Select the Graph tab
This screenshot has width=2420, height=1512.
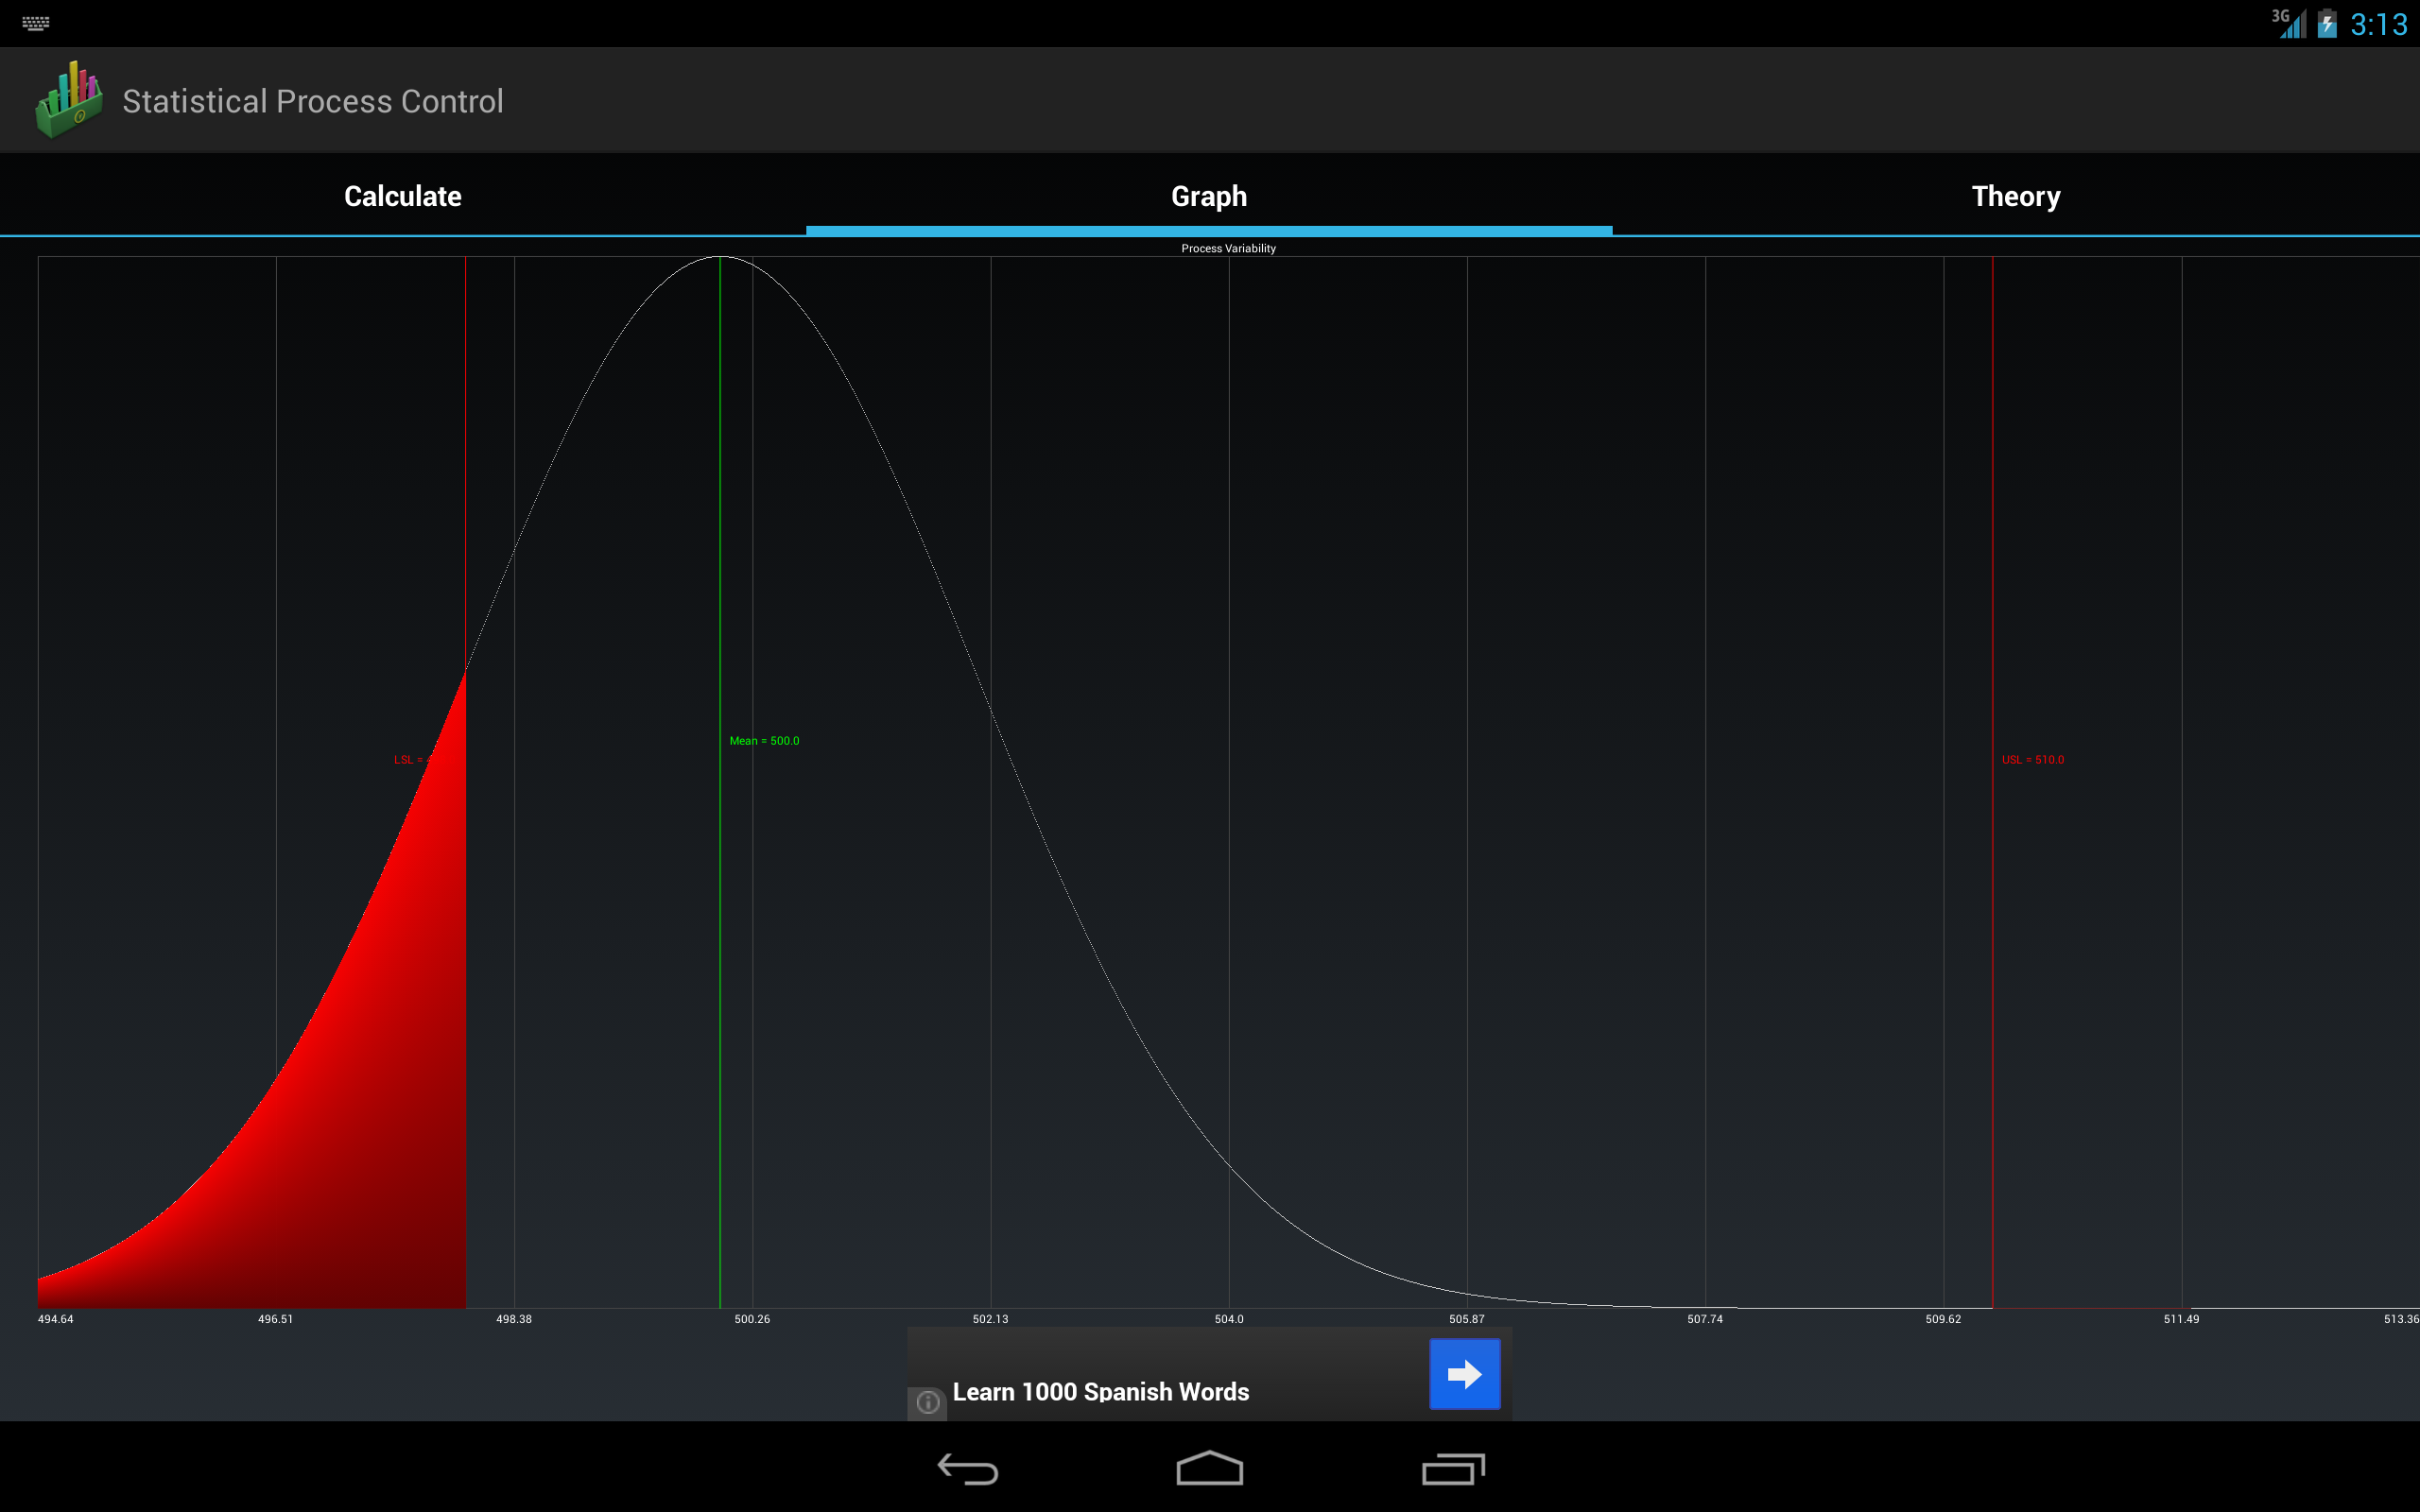click(x=1209, y=196)
